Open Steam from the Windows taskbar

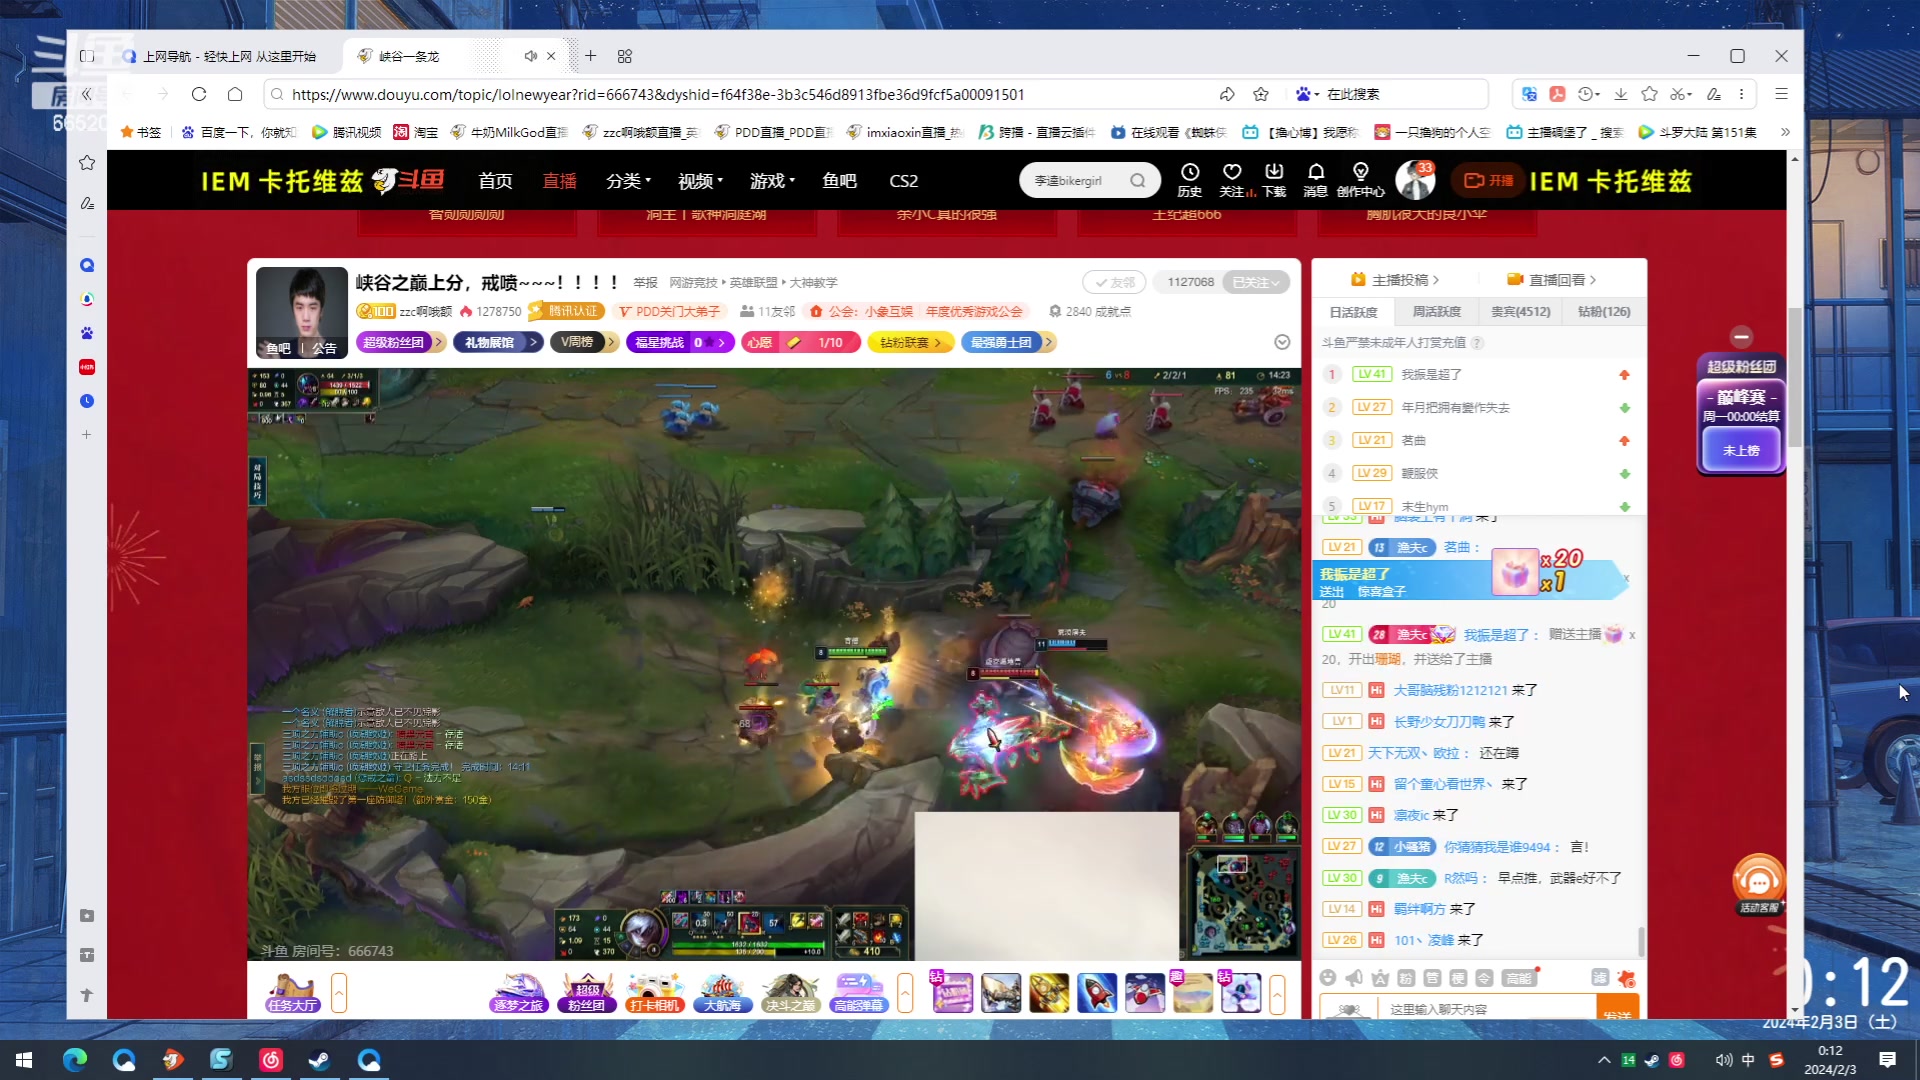click(x=319, y=1060)
